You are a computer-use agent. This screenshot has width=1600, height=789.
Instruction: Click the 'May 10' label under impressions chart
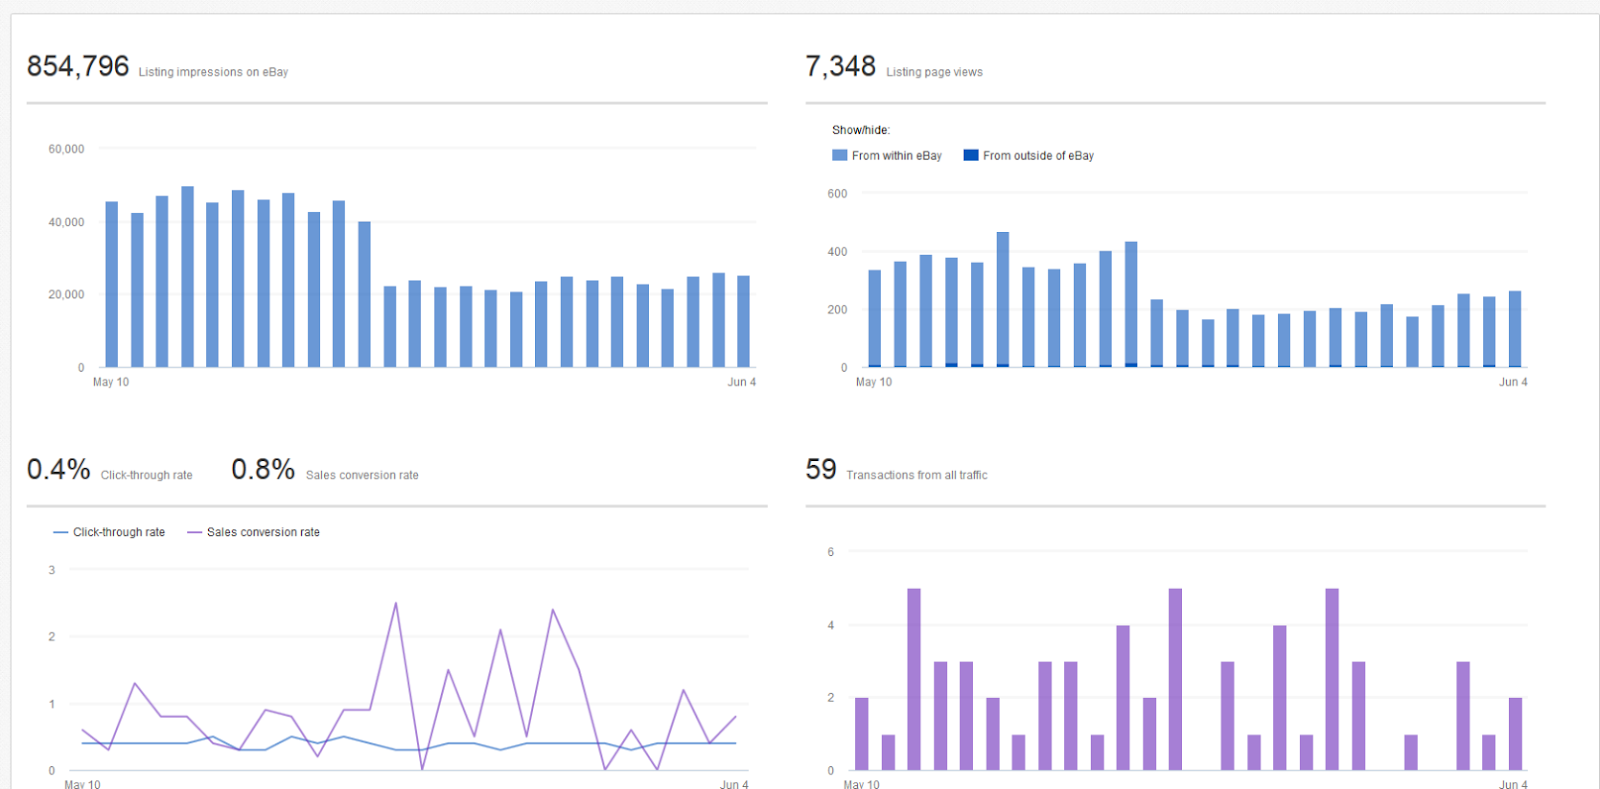(111, 382)
